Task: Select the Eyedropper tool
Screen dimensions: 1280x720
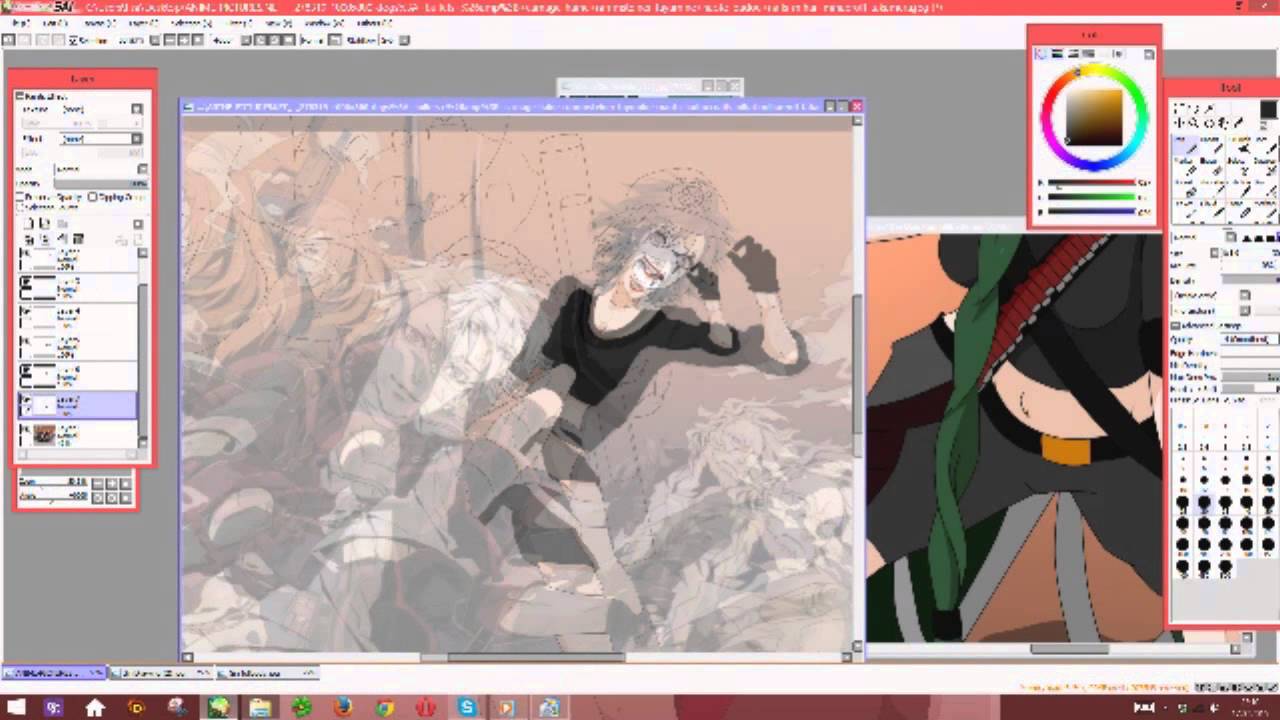Action: point(1239,122)
